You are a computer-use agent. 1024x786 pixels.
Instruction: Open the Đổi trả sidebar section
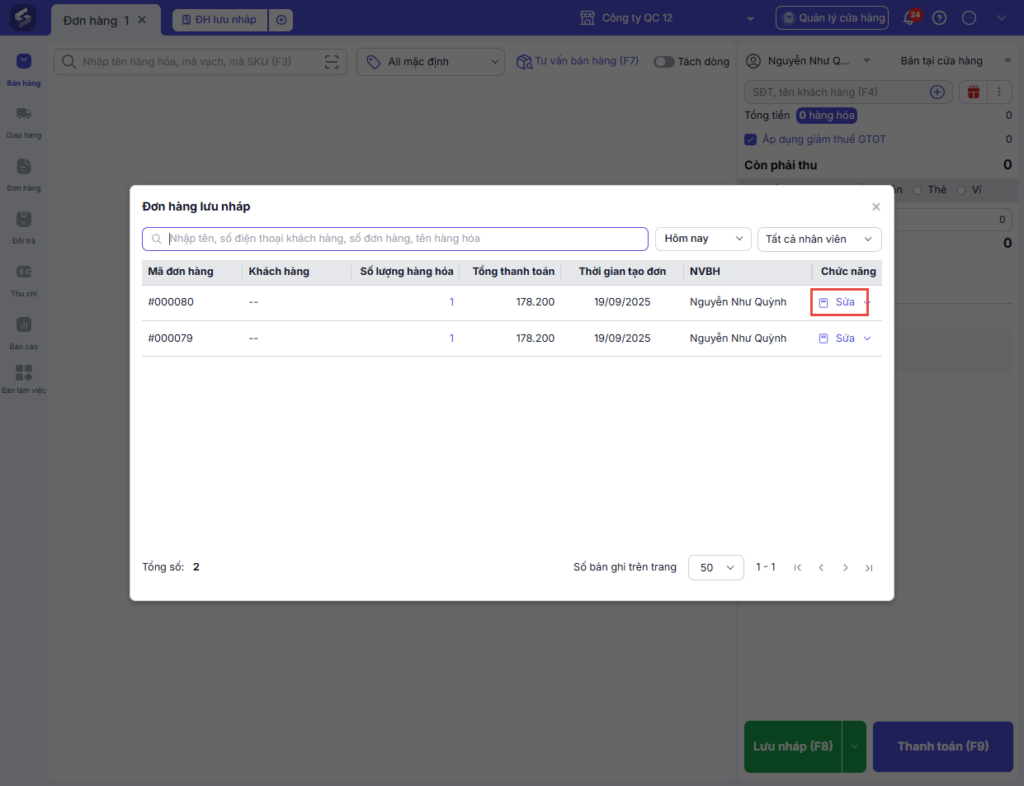point(24,228)
